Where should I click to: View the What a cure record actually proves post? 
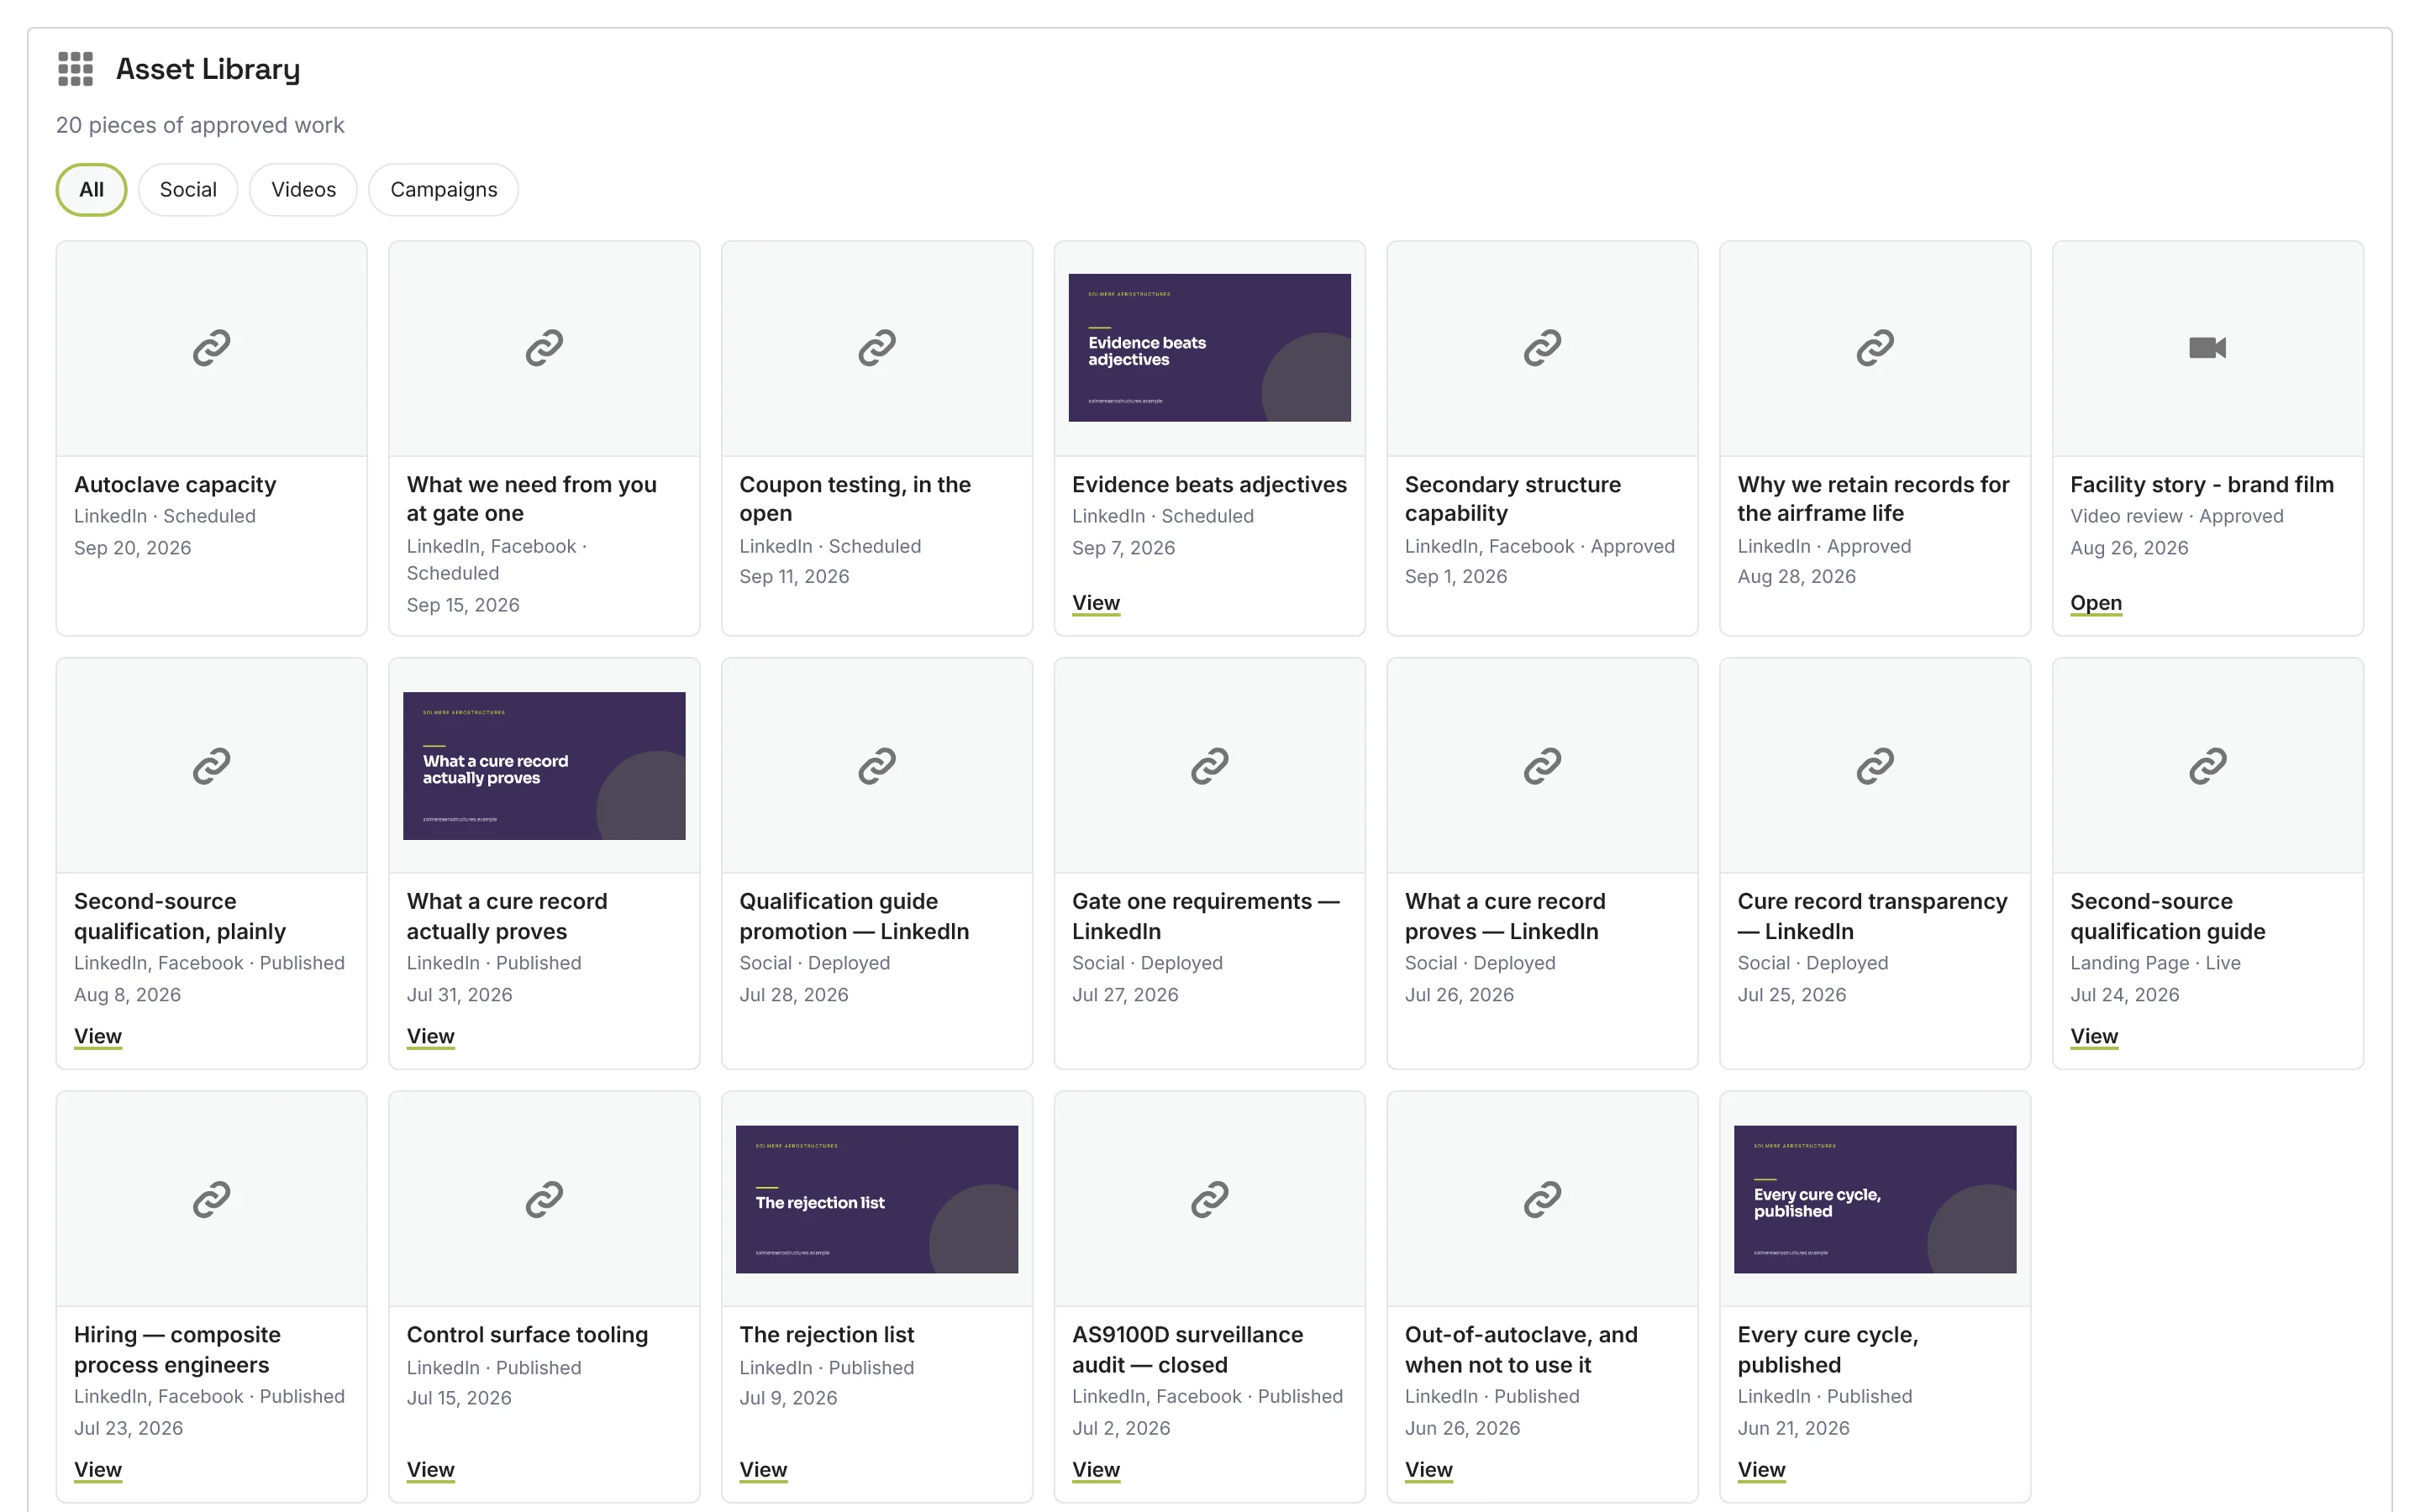tap(430, 1036)
